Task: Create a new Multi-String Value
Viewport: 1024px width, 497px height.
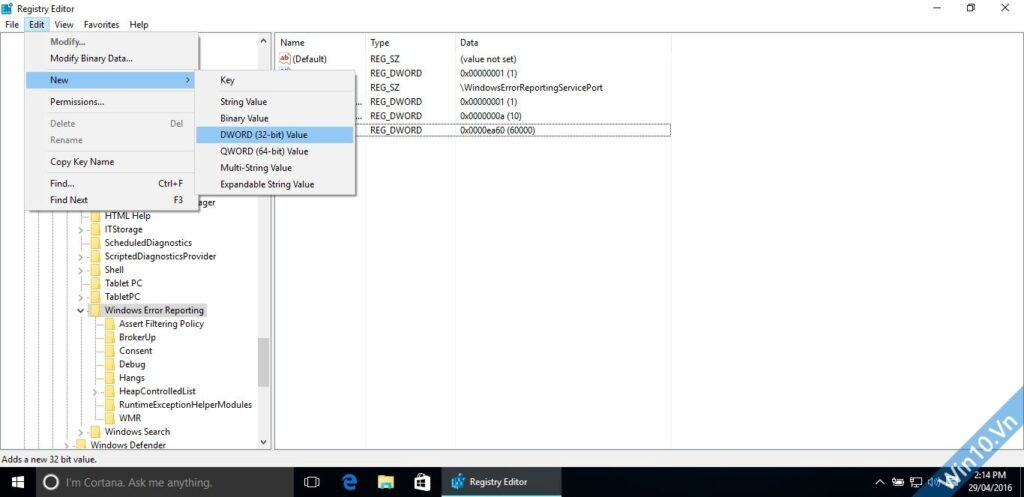Action: [275, 168]
